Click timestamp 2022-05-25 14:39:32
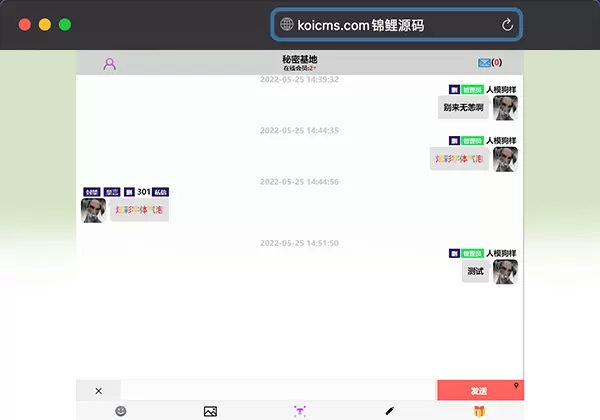The image size is (600, 420). point(299,80)
